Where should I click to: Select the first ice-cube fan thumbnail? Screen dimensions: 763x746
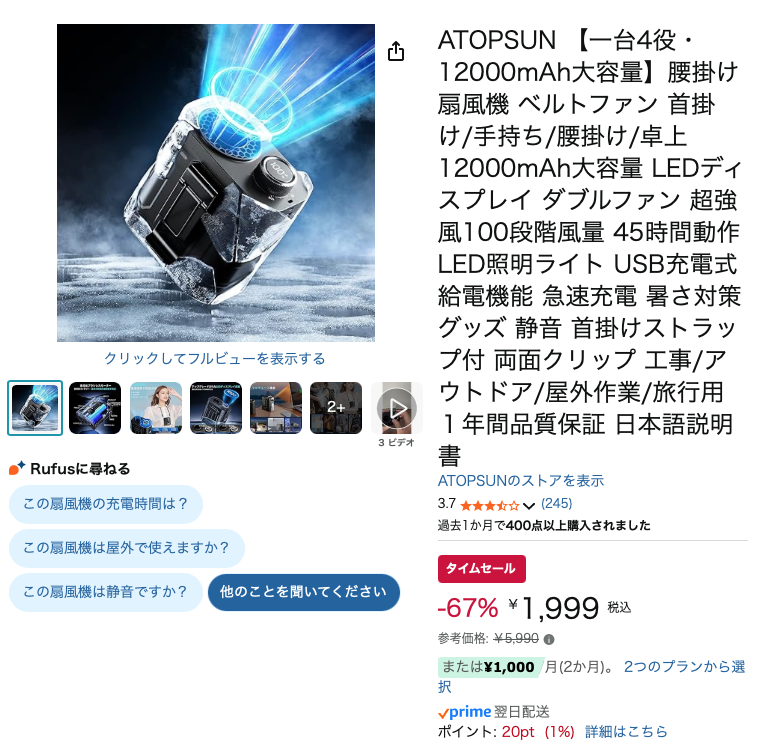pos(35,408)
